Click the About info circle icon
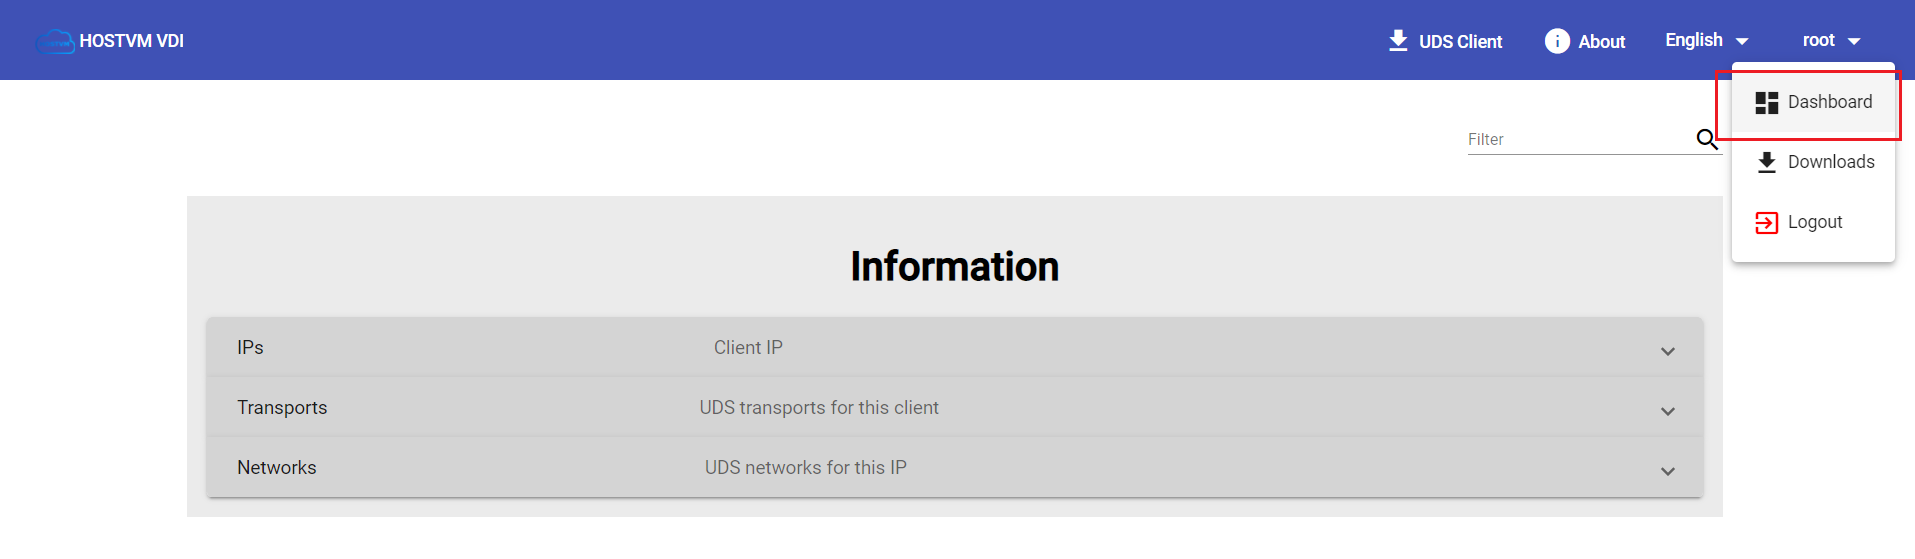Screen dimensions: 1915x559 pos(1557,41)
